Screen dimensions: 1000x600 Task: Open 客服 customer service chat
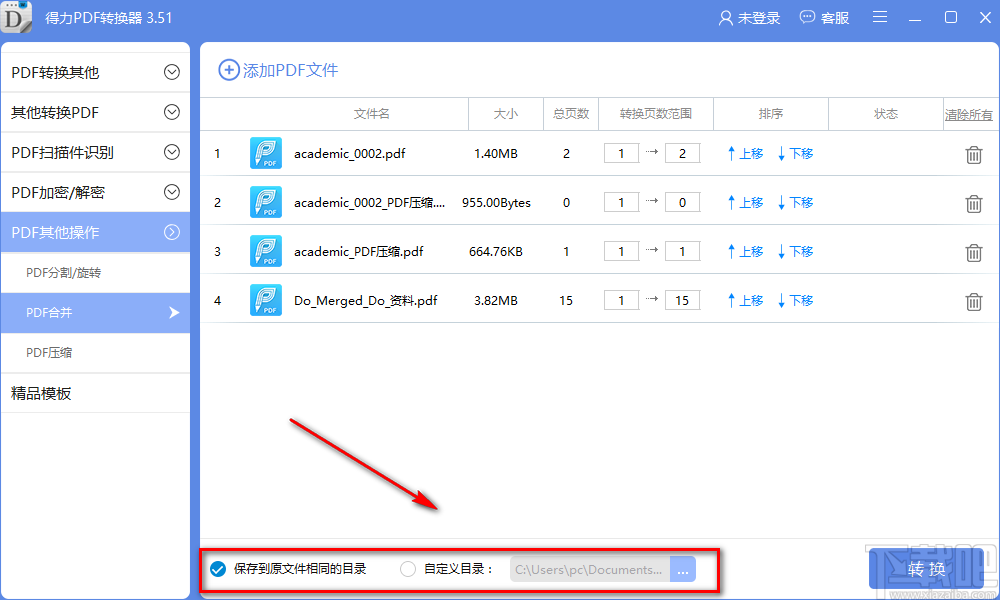pos(825,18)
